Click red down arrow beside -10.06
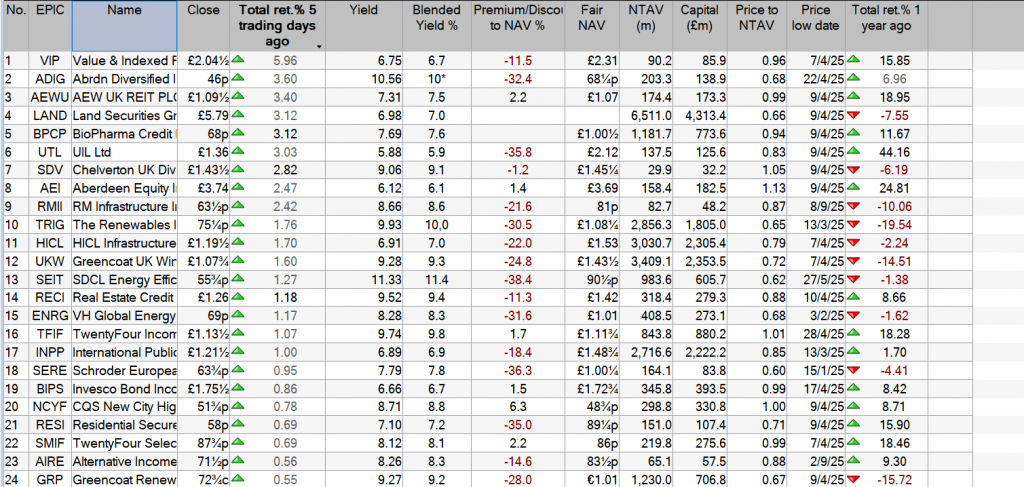Image resolution: width=1024 pixels, height=487 pixels. point(854,206)
